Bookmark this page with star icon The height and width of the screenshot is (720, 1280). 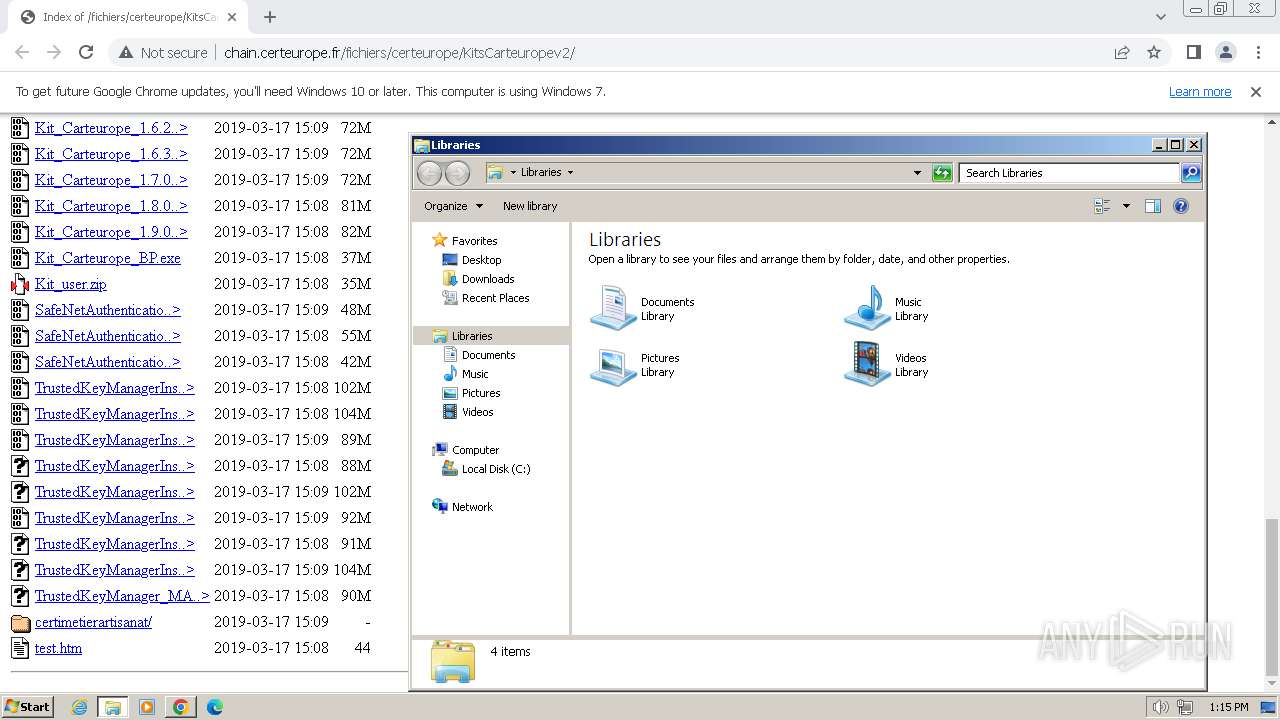pos(1154,53)
